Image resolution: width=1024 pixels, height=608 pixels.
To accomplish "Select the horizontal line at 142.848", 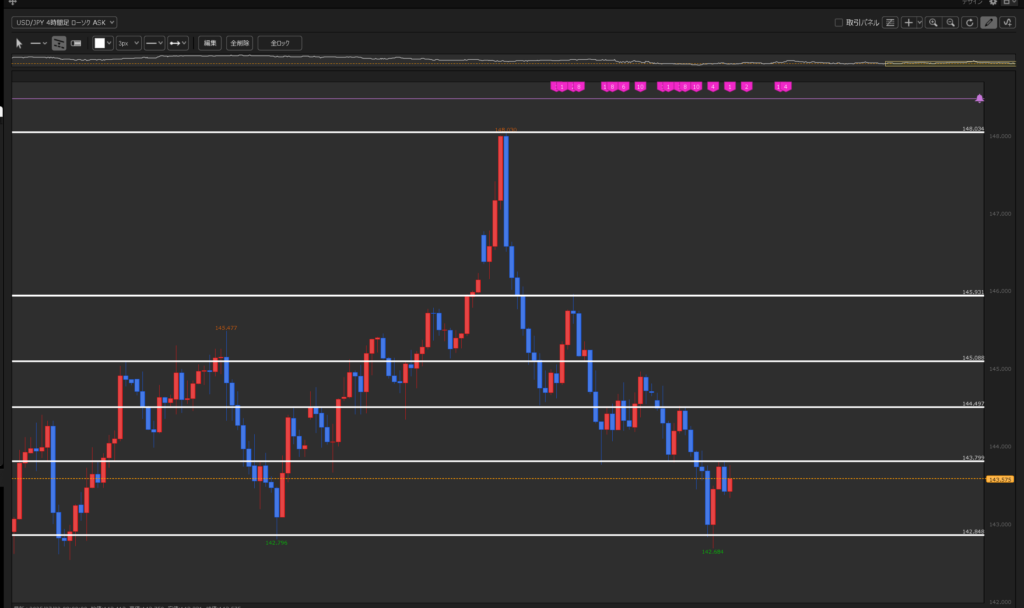I will click(498, 535).
